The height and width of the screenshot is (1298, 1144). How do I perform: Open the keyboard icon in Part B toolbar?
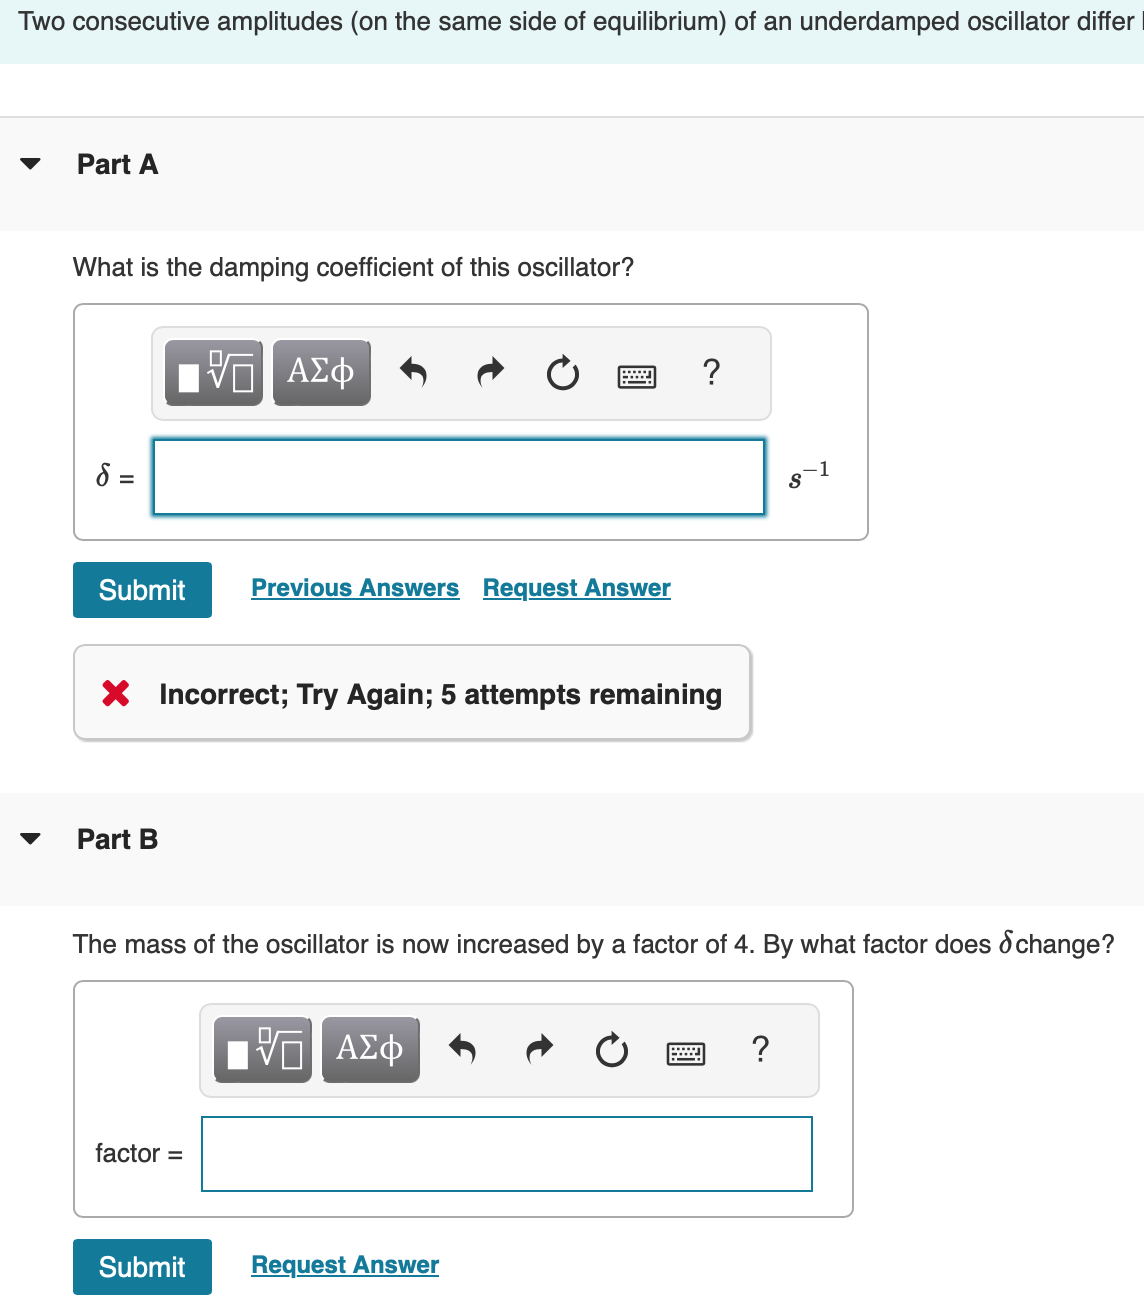[686, 1052]
